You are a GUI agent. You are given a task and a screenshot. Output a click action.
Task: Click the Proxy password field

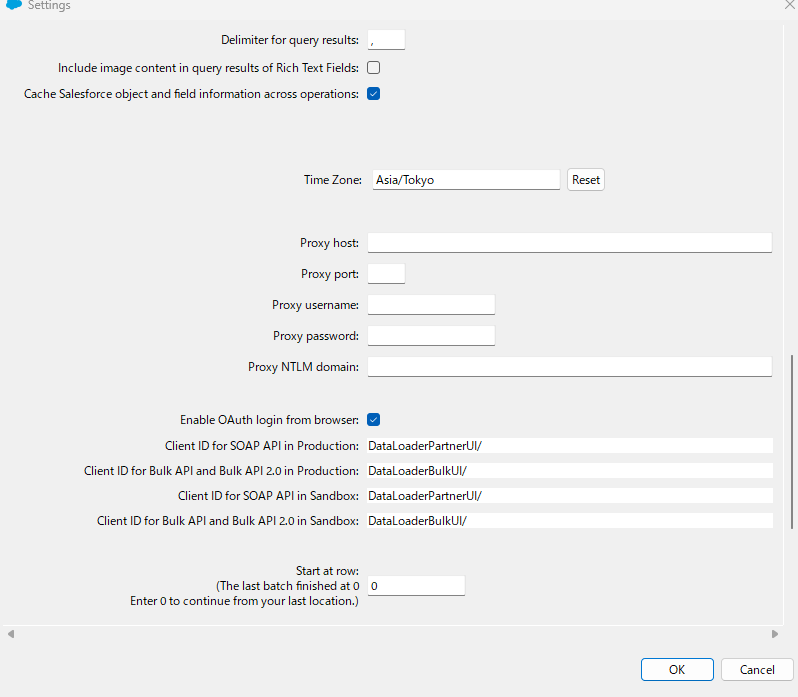[432, 336]
